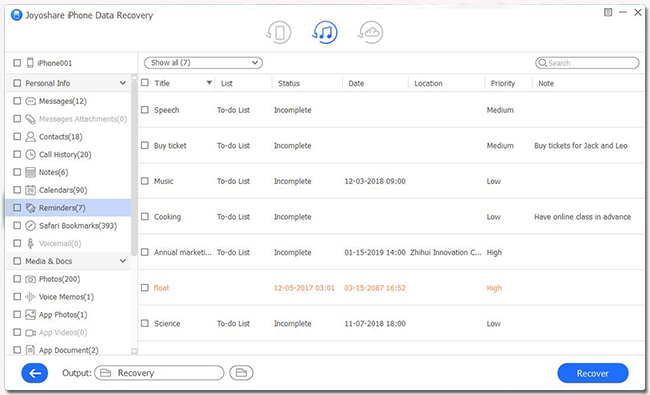The height and width of the screenshot is (395, 650).
Task: Click the Status column header
Action: [289, 83]
